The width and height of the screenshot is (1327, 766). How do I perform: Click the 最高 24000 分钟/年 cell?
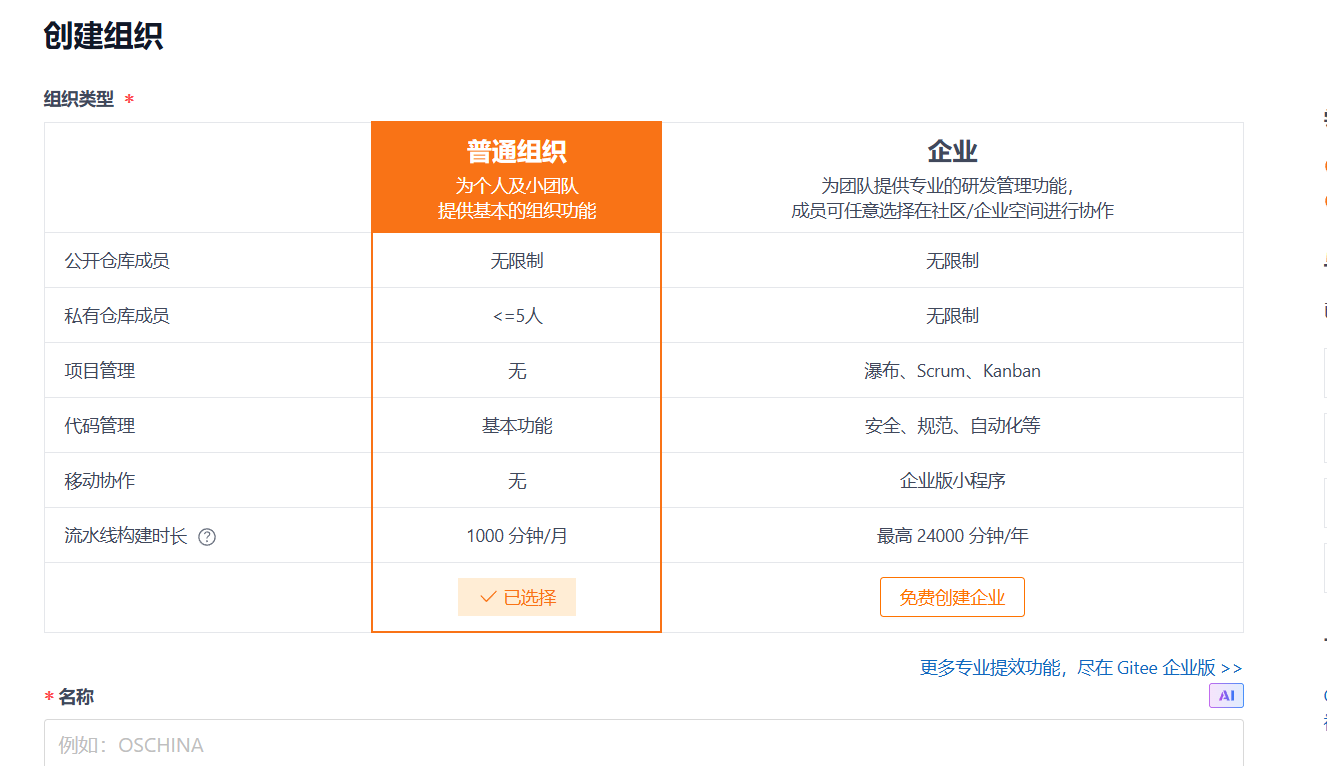point(952,536)
